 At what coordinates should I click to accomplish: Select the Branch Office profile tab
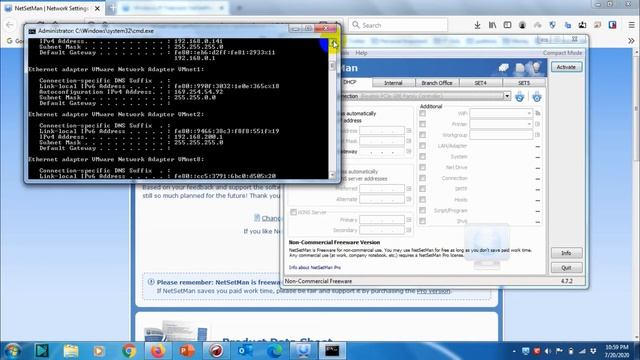[437, 83]
